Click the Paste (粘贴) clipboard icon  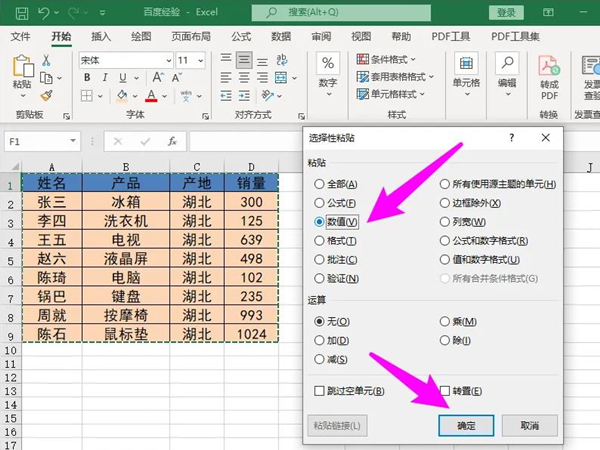[x=23, y=68]
